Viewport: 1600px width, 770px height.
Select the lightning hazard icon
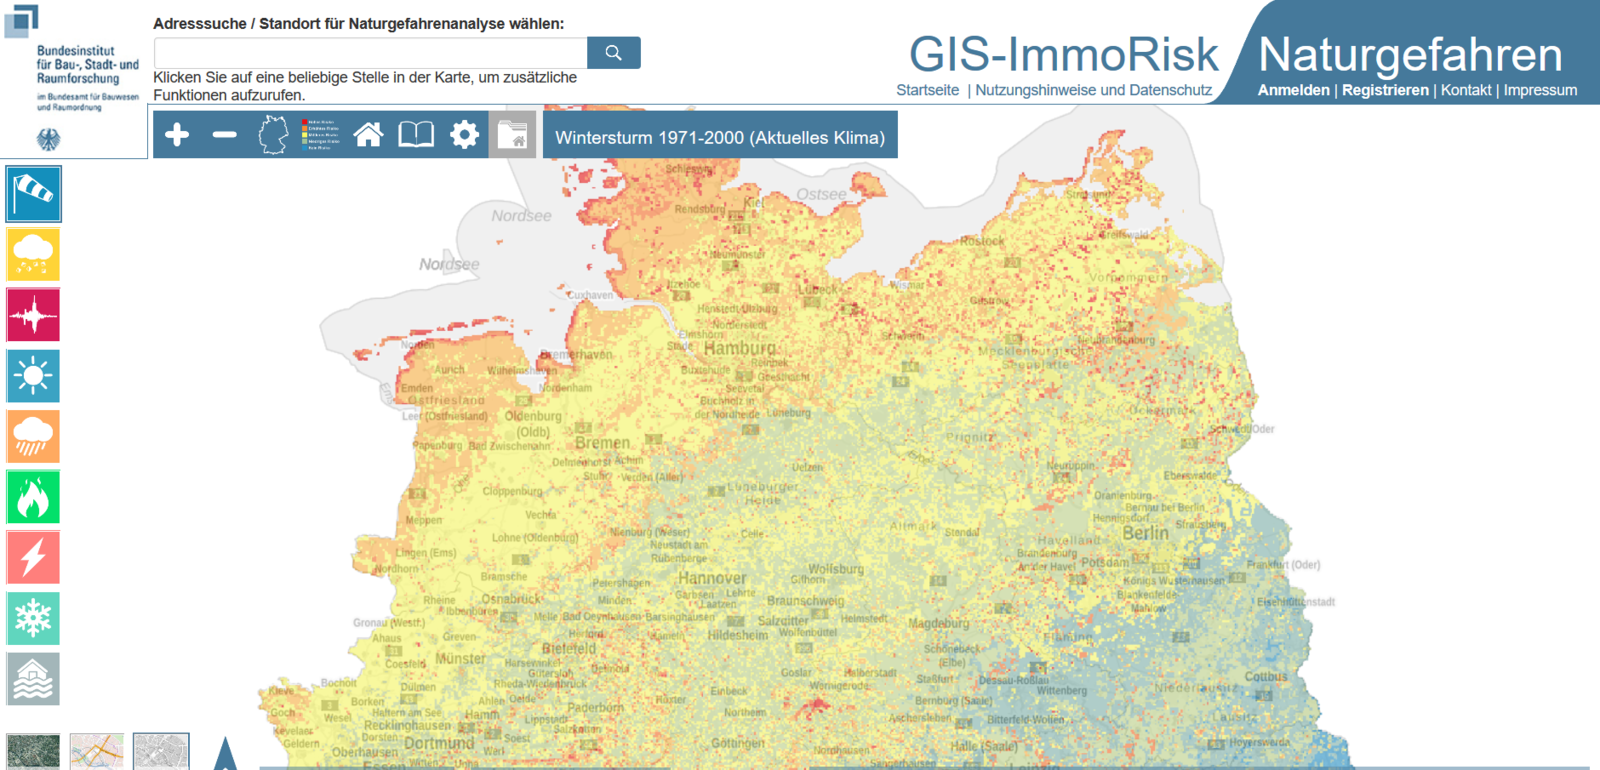(33, 558)
